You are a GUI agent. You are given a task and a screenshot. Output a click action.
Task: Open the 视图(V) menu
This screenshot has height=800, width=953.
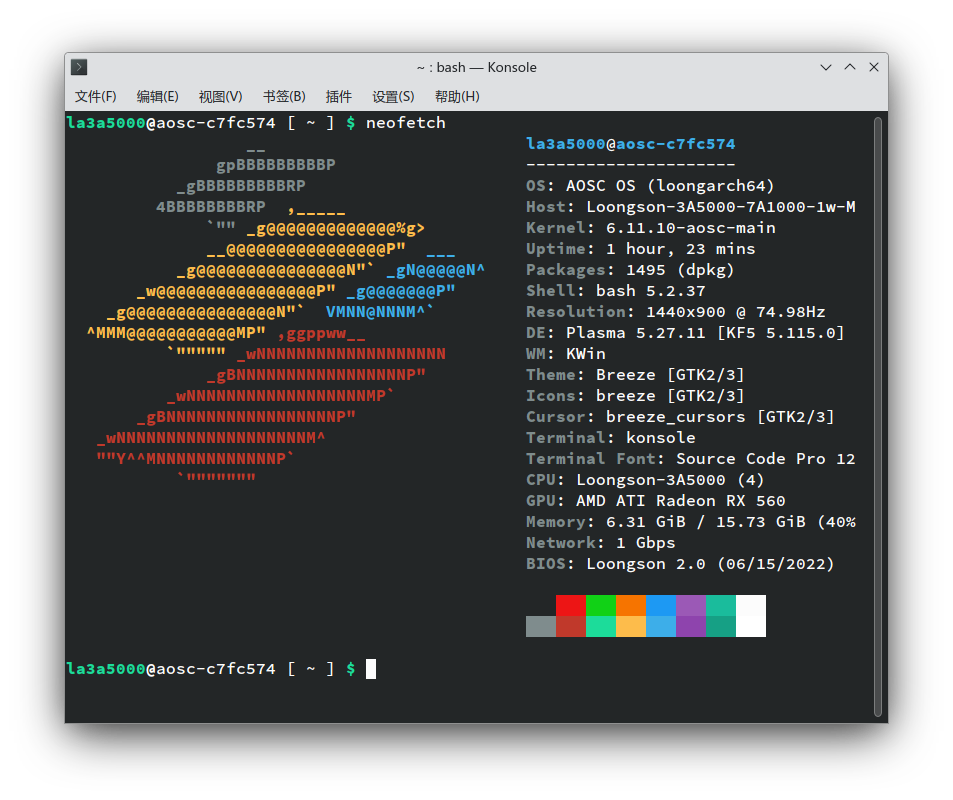[221, 97]
